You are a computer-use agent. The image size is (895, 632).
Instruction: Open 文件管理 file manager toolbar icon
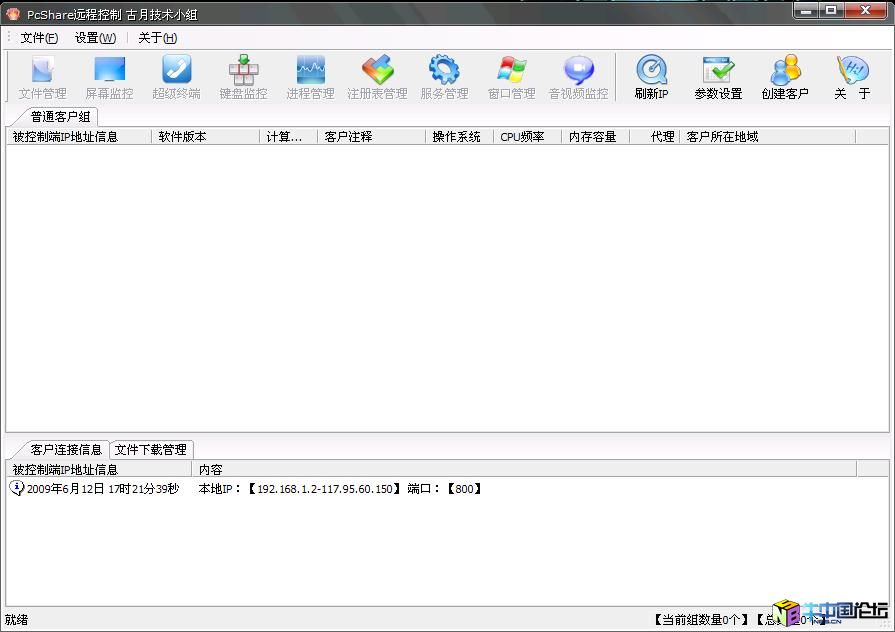[42, 78]
